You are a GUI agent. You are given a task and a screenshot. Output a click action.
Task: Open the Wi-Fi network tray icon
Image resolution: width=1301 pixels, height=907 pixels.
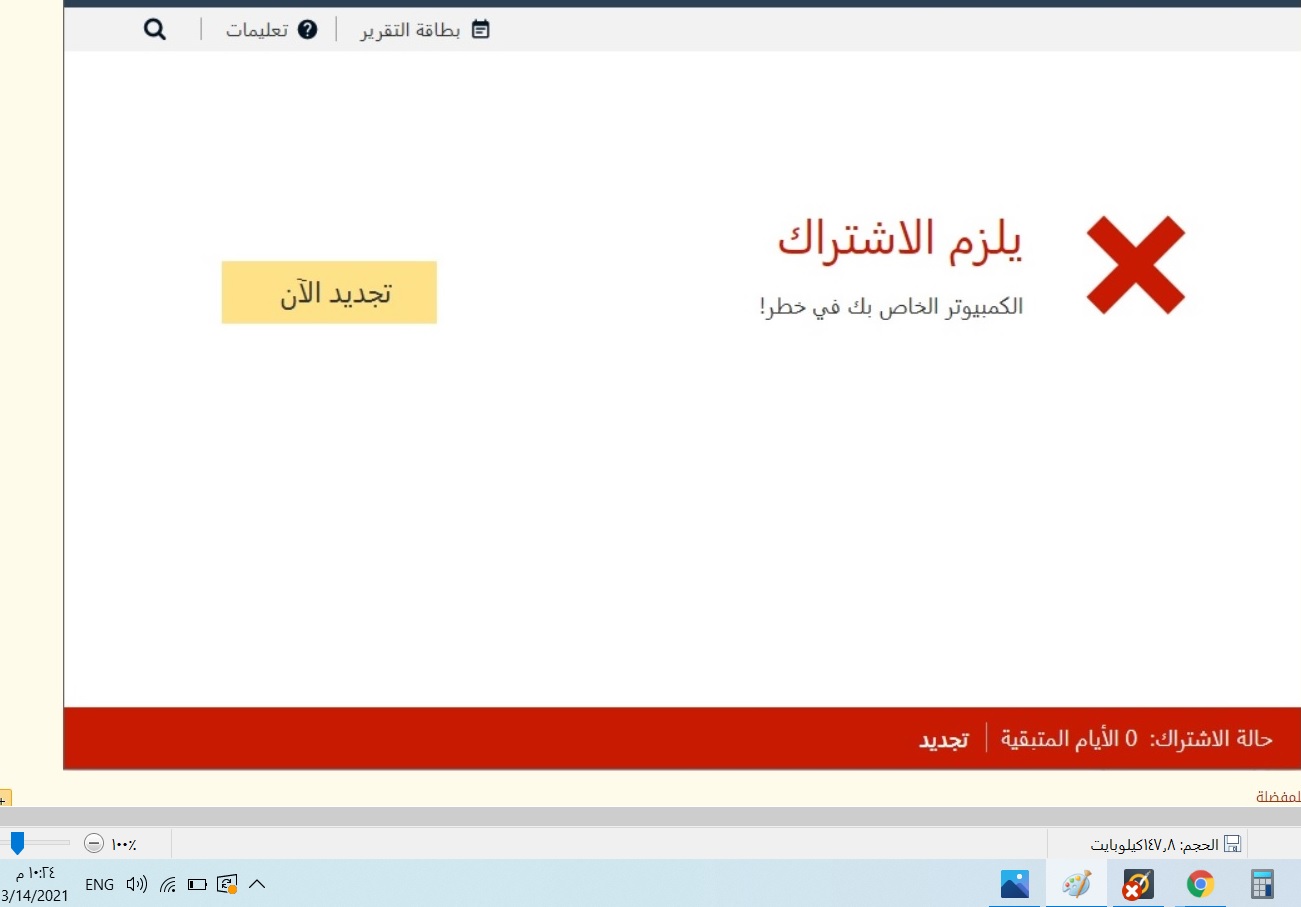pyautogui.click(x=168, y=884)
